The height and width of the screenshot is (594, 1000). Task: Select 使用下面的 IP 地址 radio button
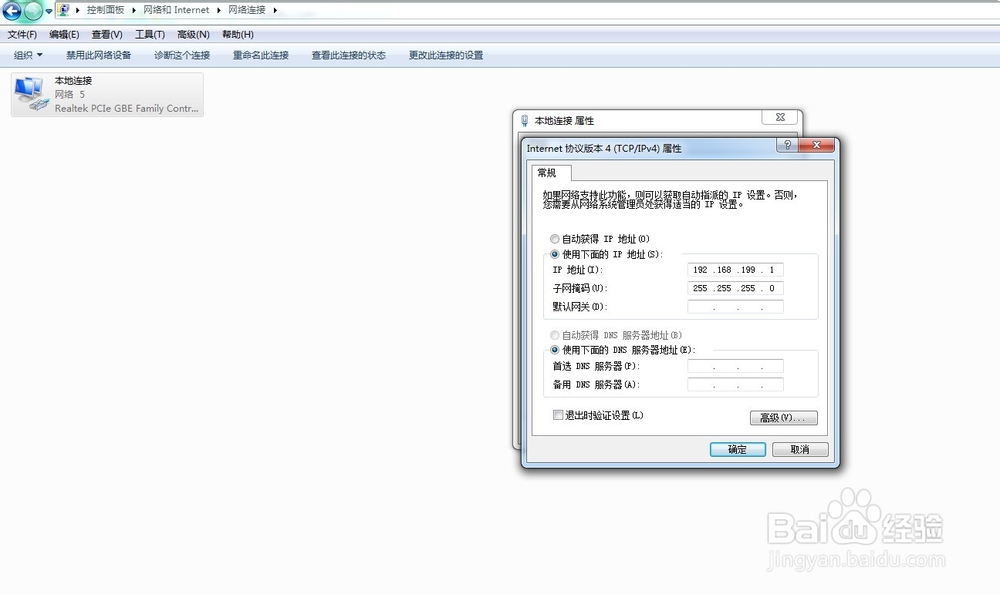pos(554,254)
